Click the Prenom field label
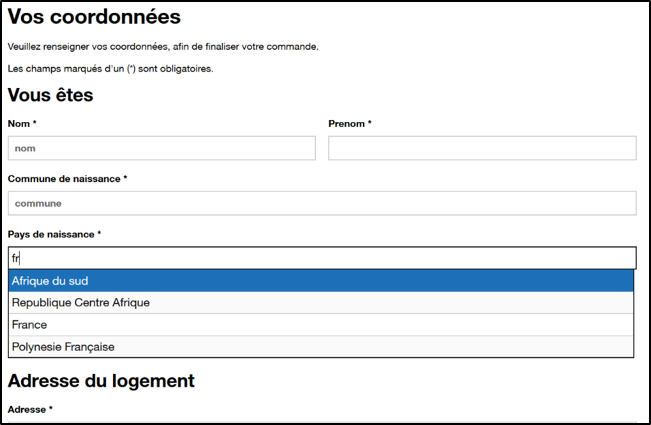Viewport: 651px width, 425px height. (346, 124)
